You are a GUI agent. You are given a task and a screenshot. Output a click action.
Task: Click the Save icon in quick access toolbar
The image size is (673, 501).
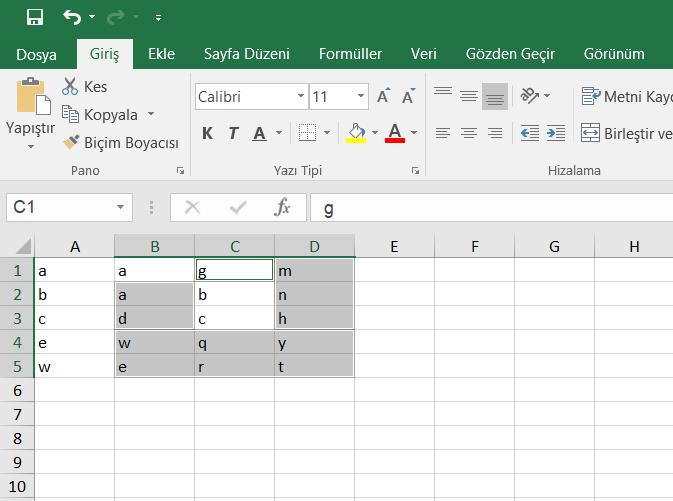[35, 17]
